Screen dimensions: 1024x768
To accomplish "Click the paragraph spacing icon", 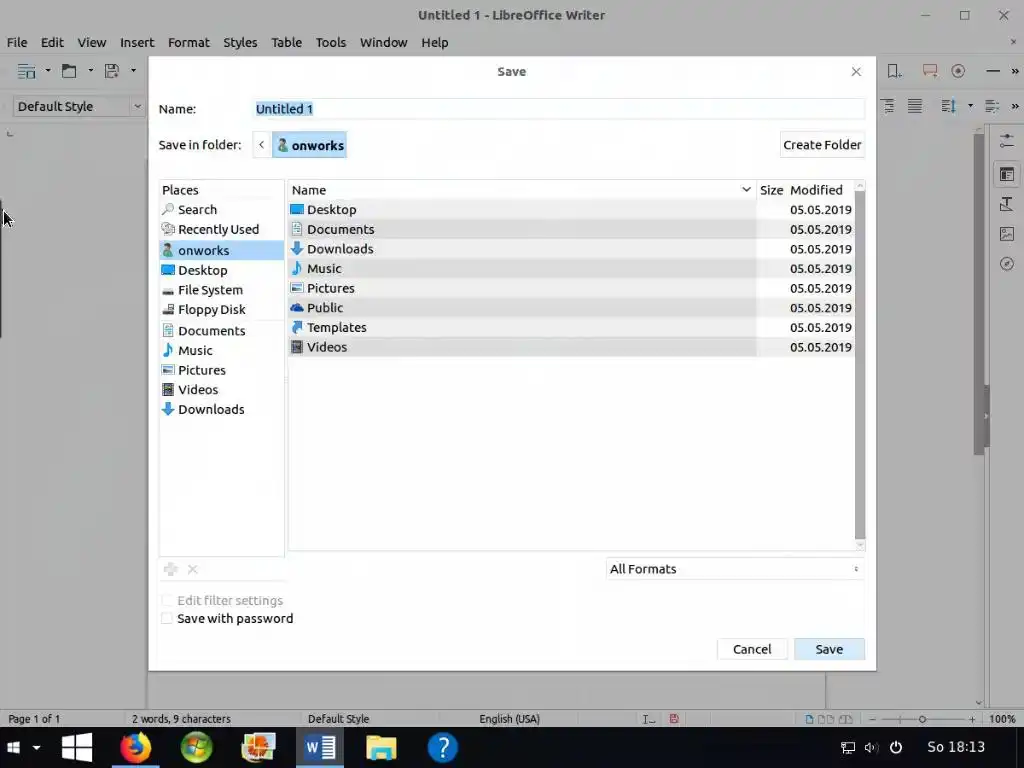I will pos(992,106).
